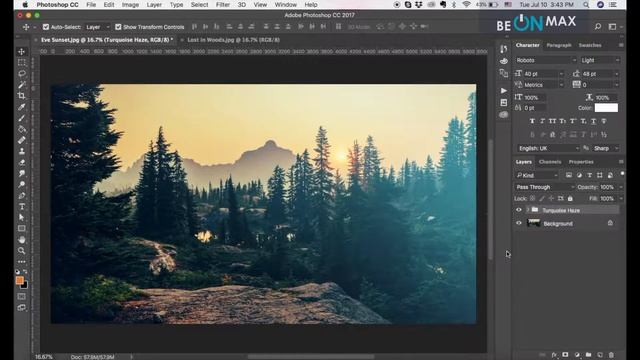
Task: Open the 40 pt font size dropdown
Action: point(544,74)
